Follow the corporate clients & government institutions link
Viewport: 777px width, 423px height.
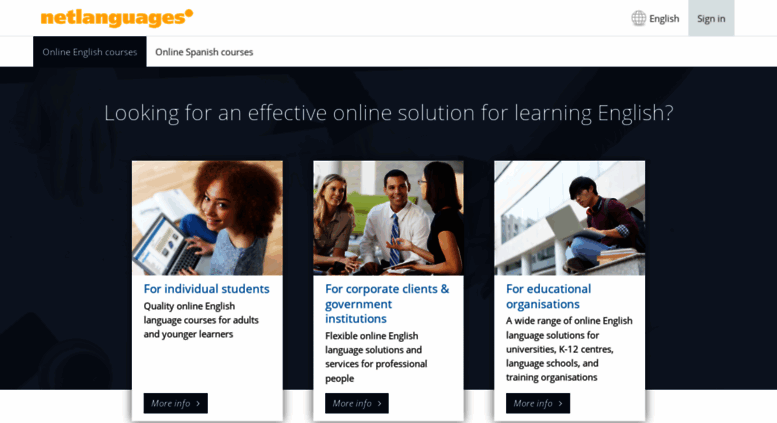point(387,304)
